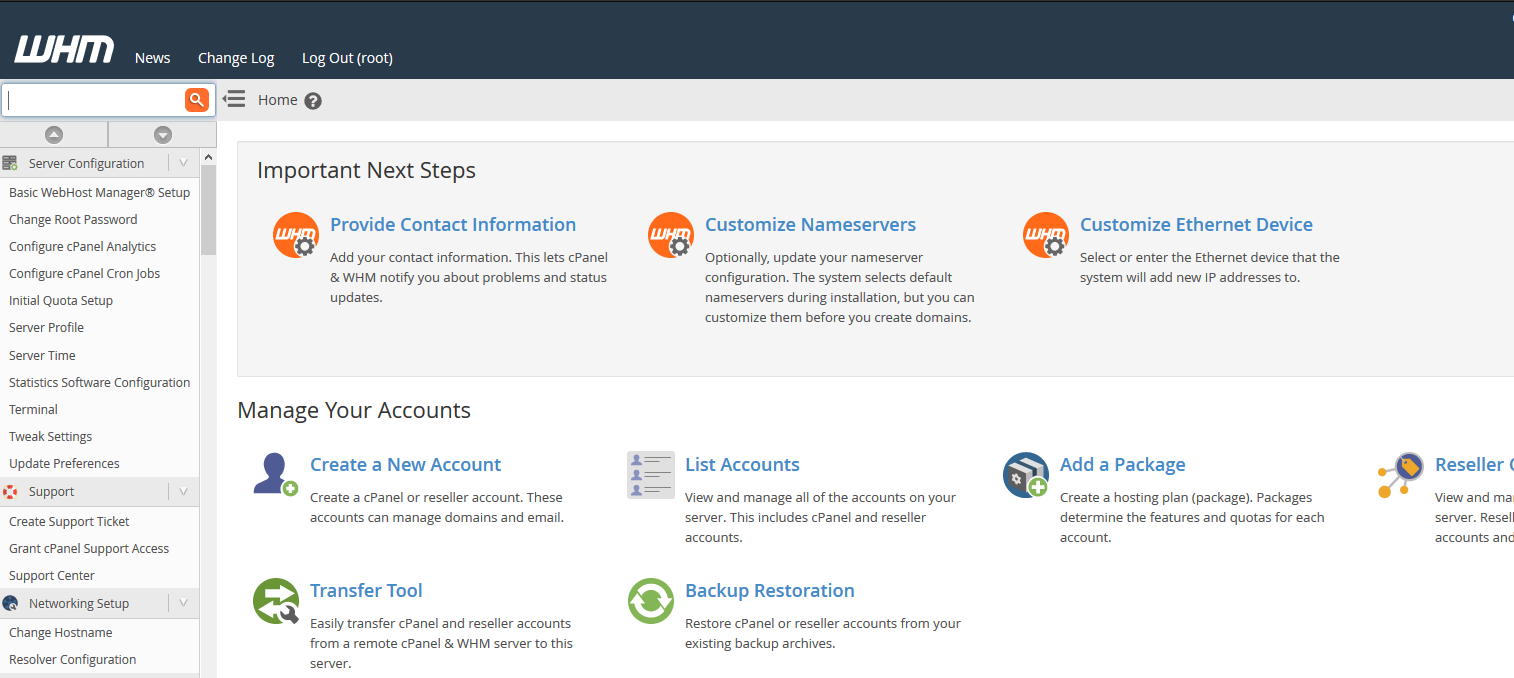This screenshot has width=1514, height=678.
Task: Open Support Center
Action: 52,575
